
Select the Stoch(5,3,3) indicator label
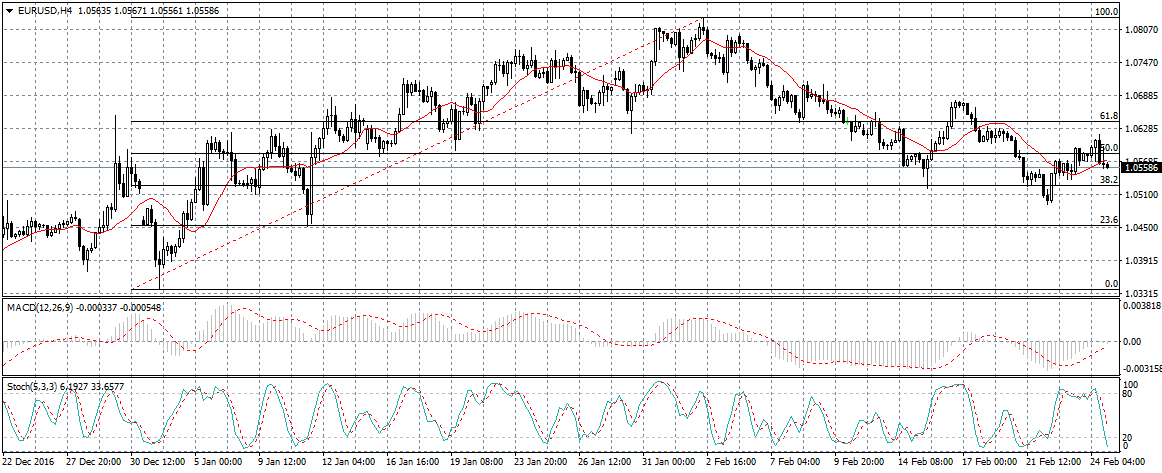click(29, 385)
